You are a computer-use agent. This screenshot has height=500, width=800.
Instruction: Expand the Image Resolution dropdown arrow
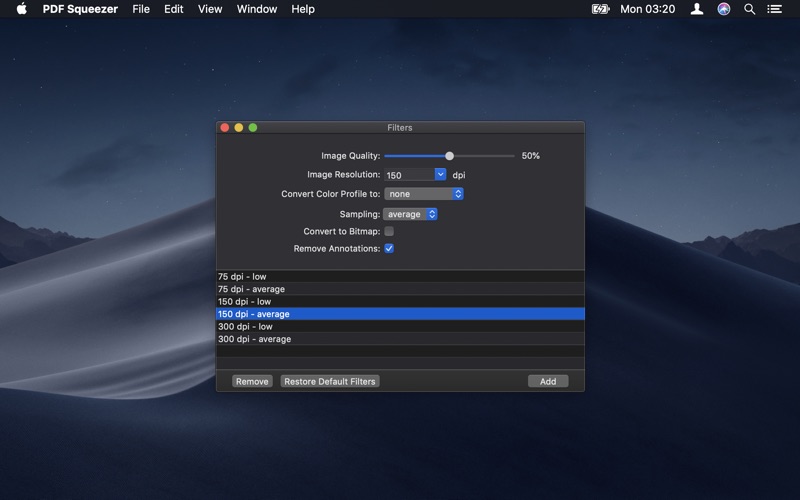coord(440,174)
